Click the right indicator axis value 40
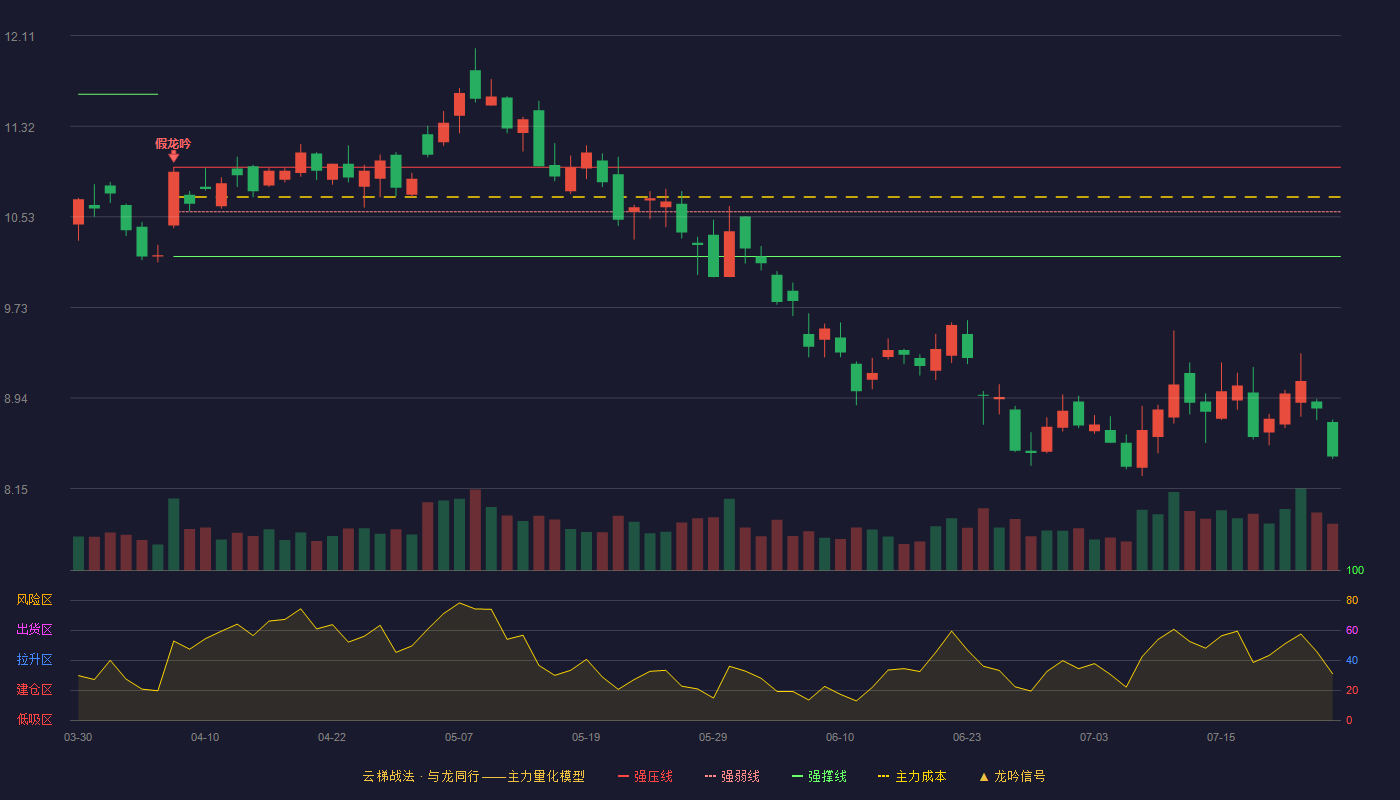 [1352, 660]
